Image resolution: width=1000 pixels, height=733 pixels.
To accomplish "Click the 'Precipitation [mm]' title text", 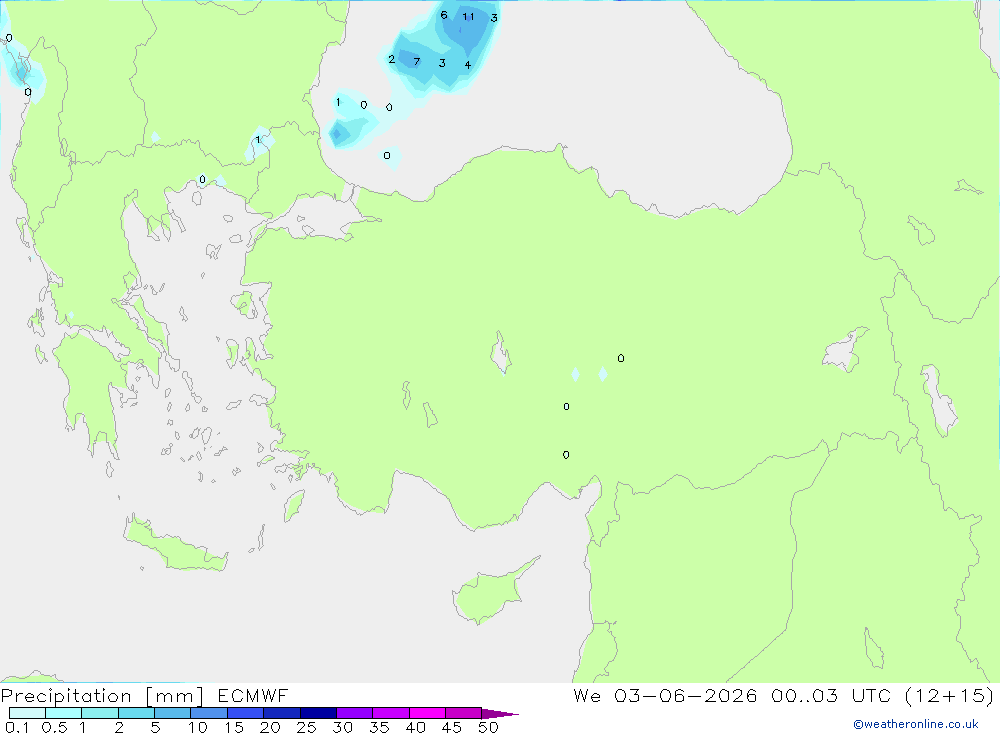I will pyautogui.click(x=102, y=696).
